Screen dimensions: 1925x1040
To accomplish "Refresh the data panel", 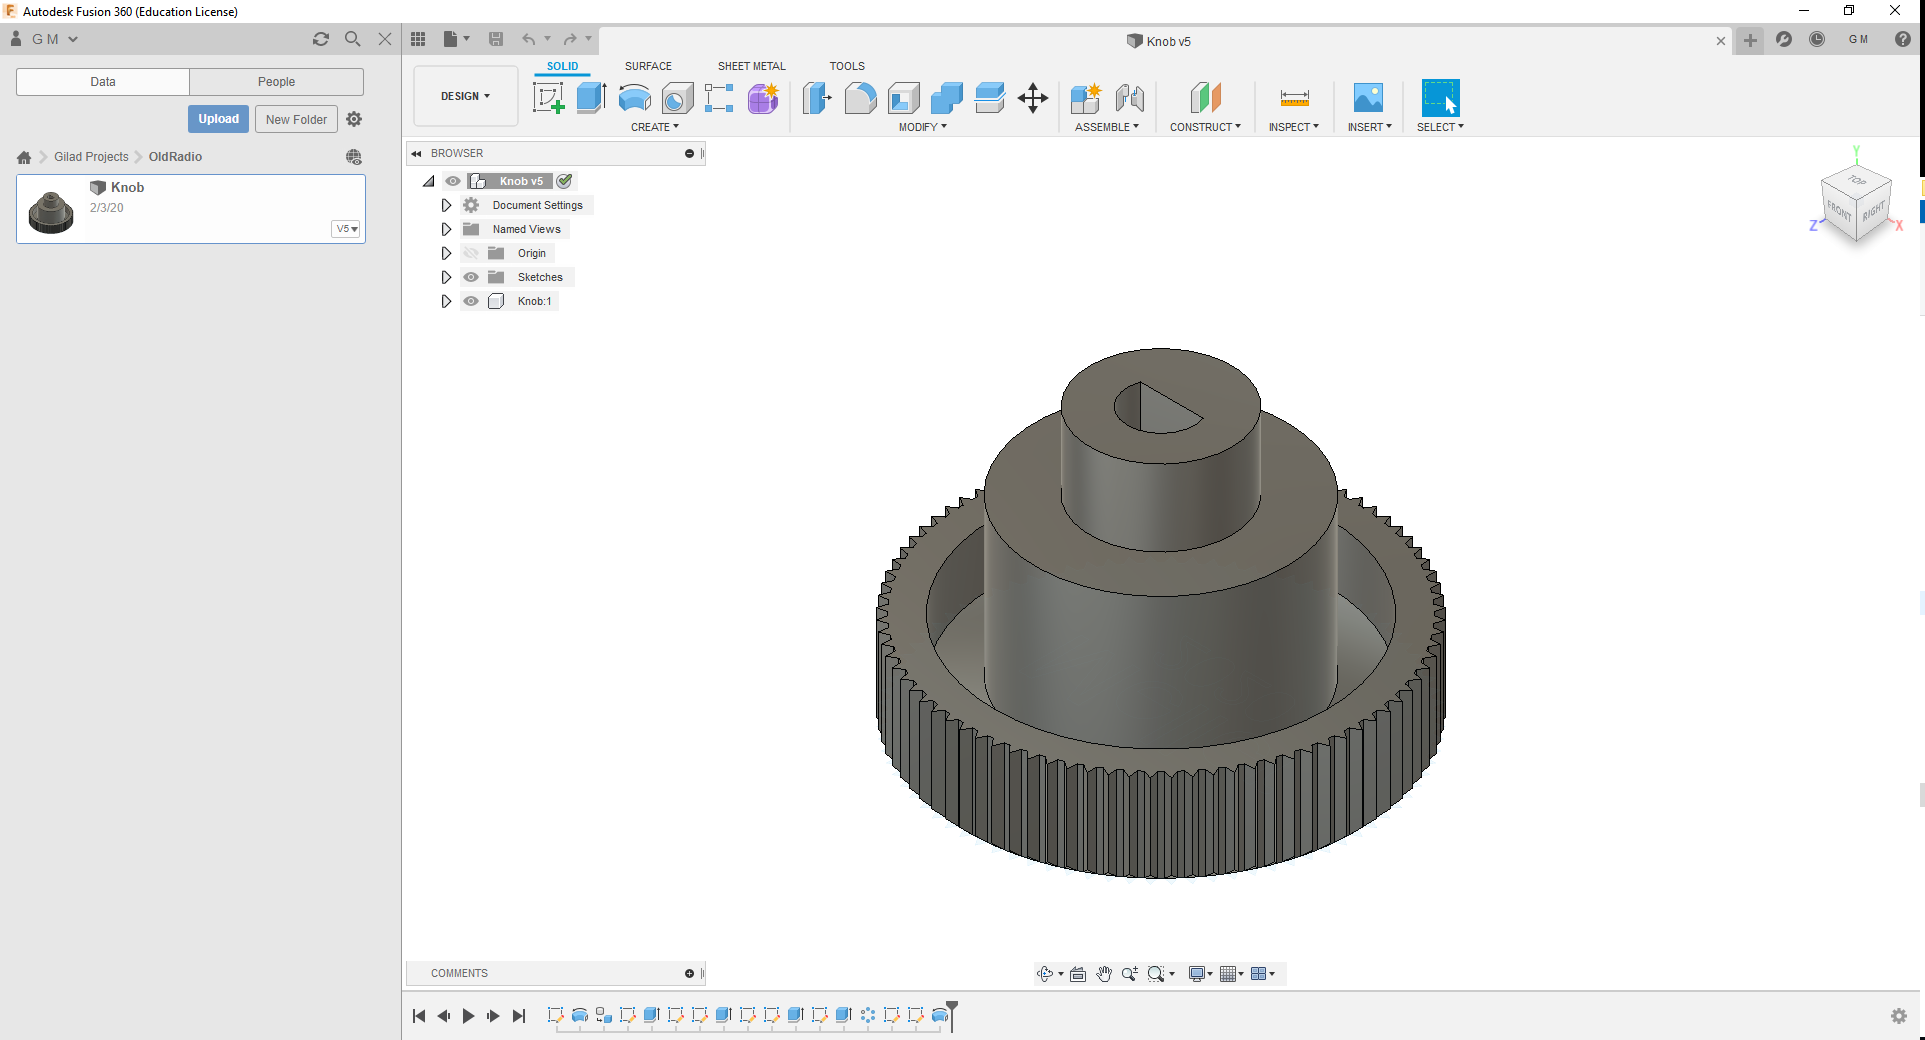I will click(x=321, y=39).
